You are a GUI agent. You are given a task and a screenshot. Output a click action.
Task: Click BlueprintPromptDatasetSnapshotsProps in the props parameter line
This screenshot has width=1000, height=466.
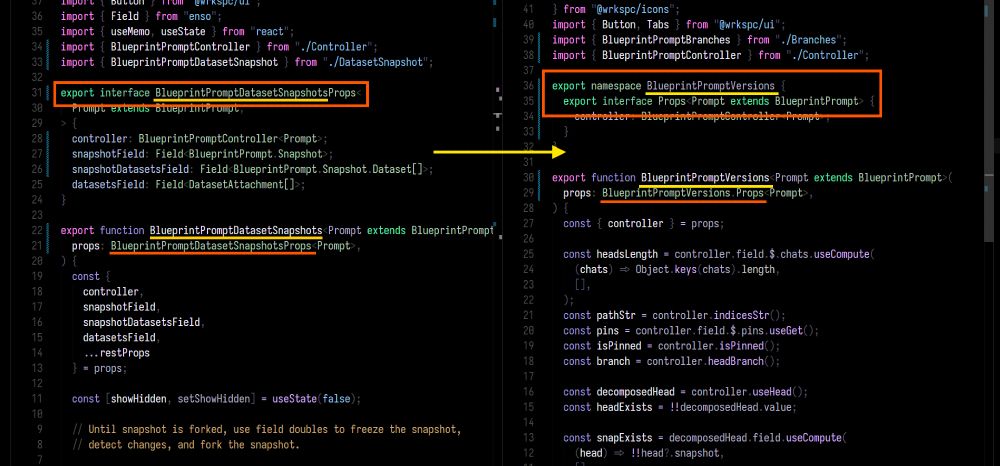click(211, 245)
